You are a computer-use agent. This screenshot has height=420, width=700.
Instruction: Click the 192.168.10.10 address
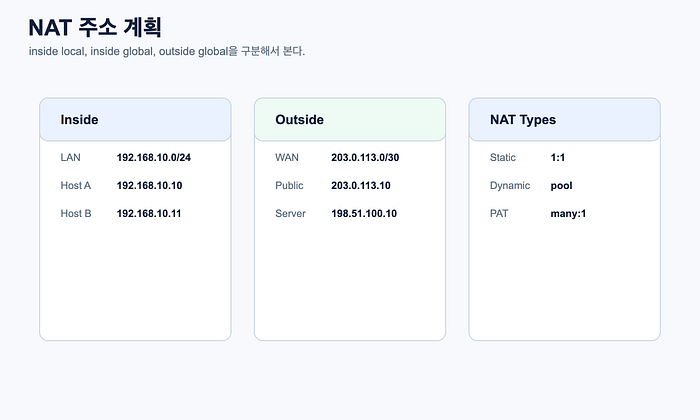(x=149, y=186)
